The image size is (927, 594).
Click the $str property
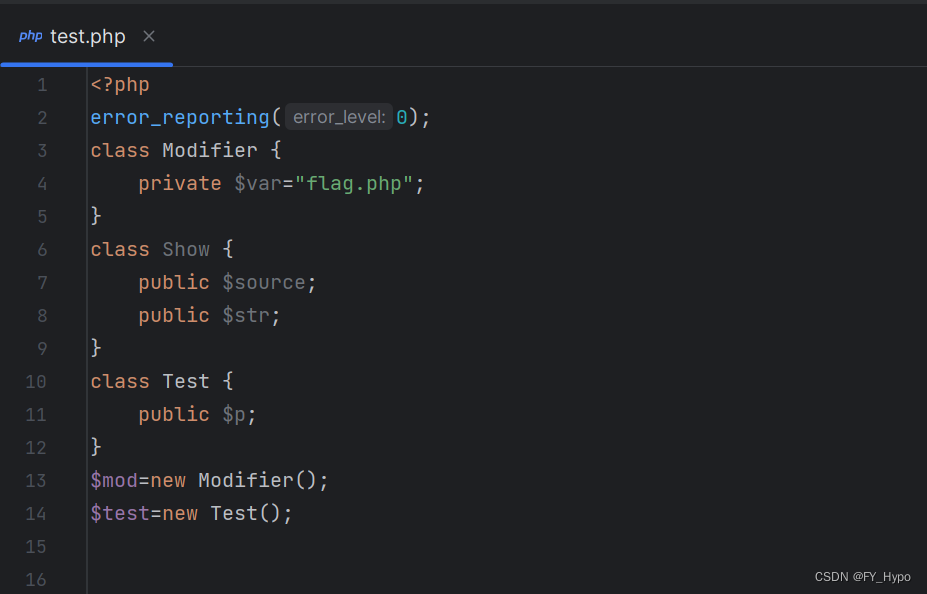[246, 316]
